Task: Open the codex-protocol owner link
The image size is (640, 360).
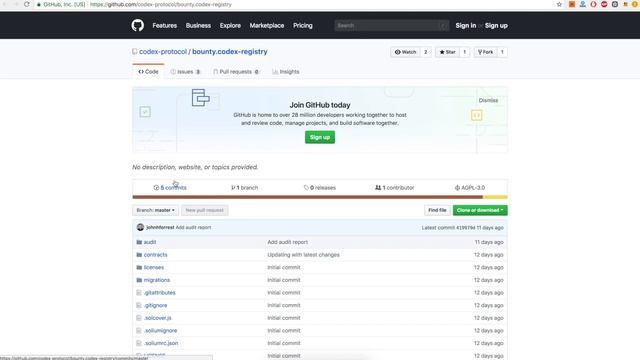Action: [163, 52]
